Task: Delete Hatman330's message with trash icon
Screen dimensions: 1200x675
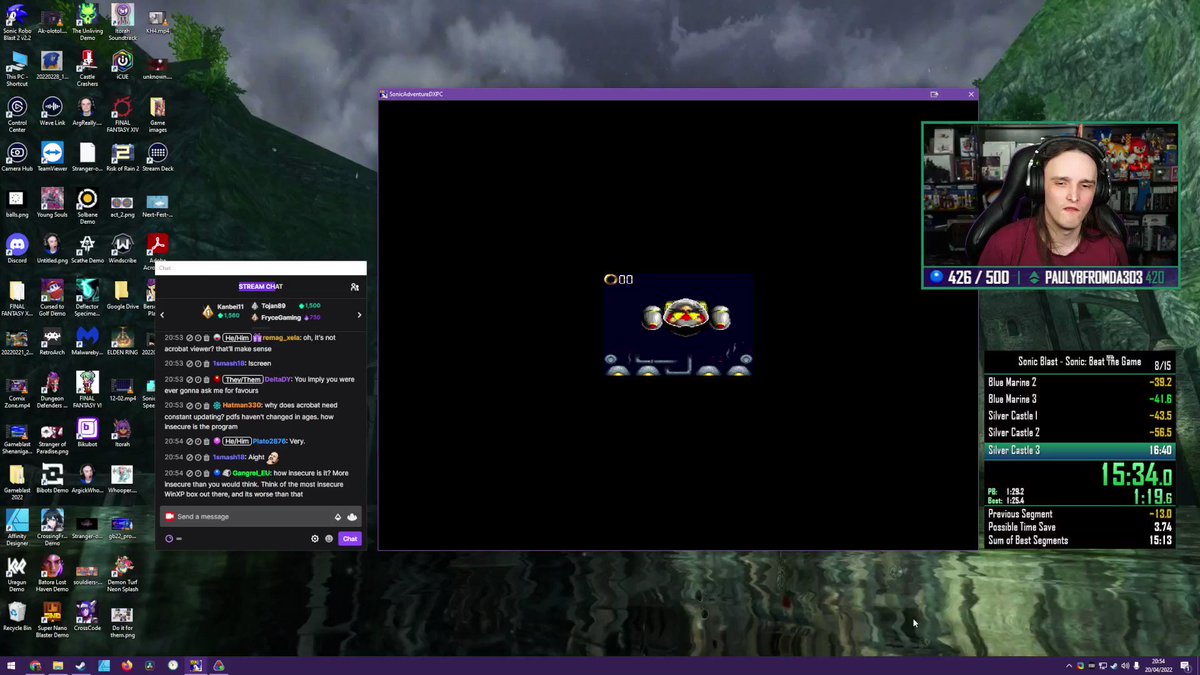Action: click(x=207, y=405)
